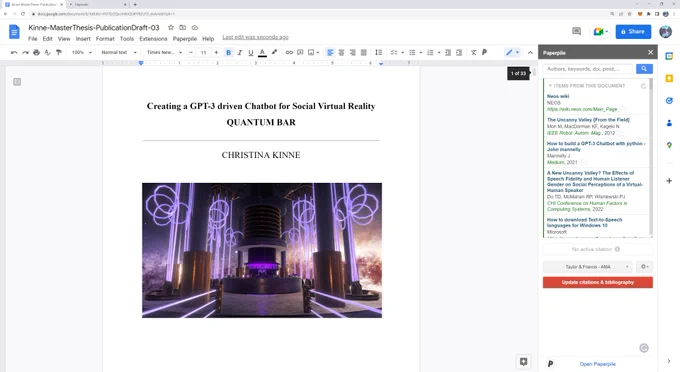Click the Paperpile P toolbar icon
This screenshot has height=372, width=680.
tap(484, 52)
